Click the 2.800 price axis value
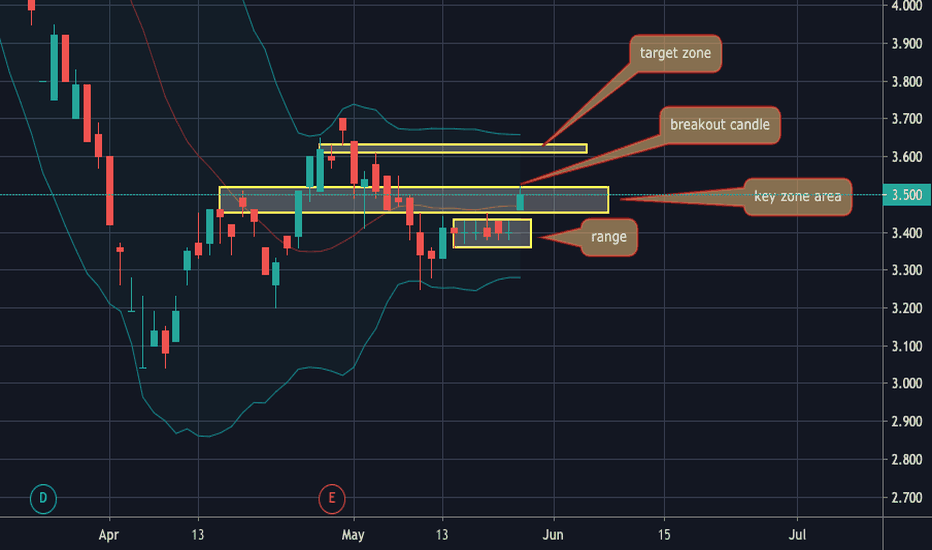This screenshot has height=550, width=932. coord(907,460)
